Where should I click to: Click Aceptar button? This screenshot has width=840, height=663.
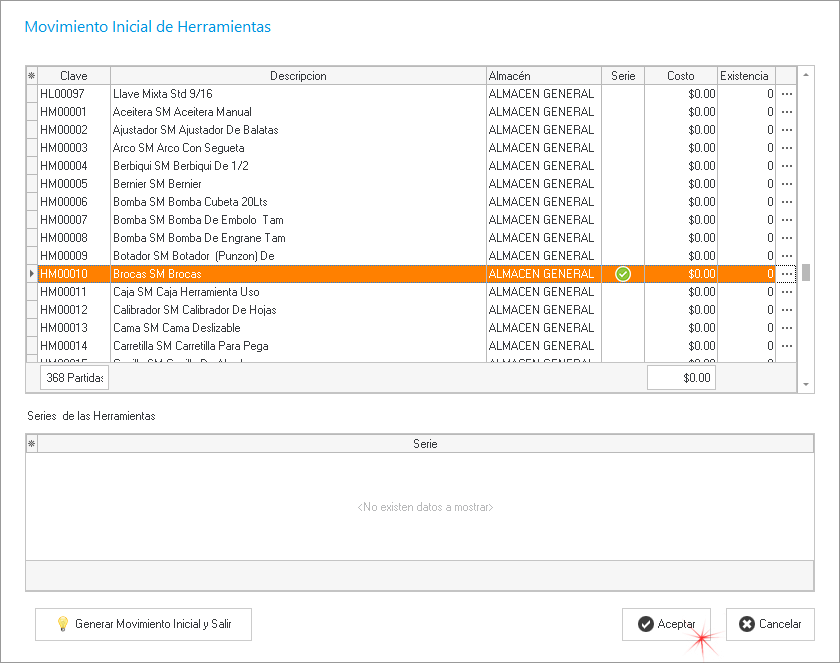(x=666, y=624)
